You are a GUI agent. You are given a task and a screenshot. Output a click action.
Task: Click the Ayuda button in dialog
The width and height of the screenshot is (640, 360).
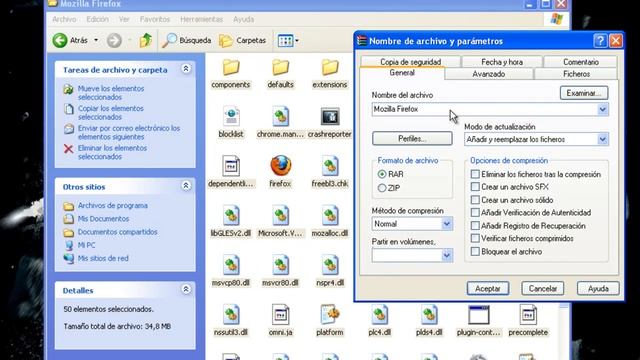pyautogui.click(x=598, y=289)
